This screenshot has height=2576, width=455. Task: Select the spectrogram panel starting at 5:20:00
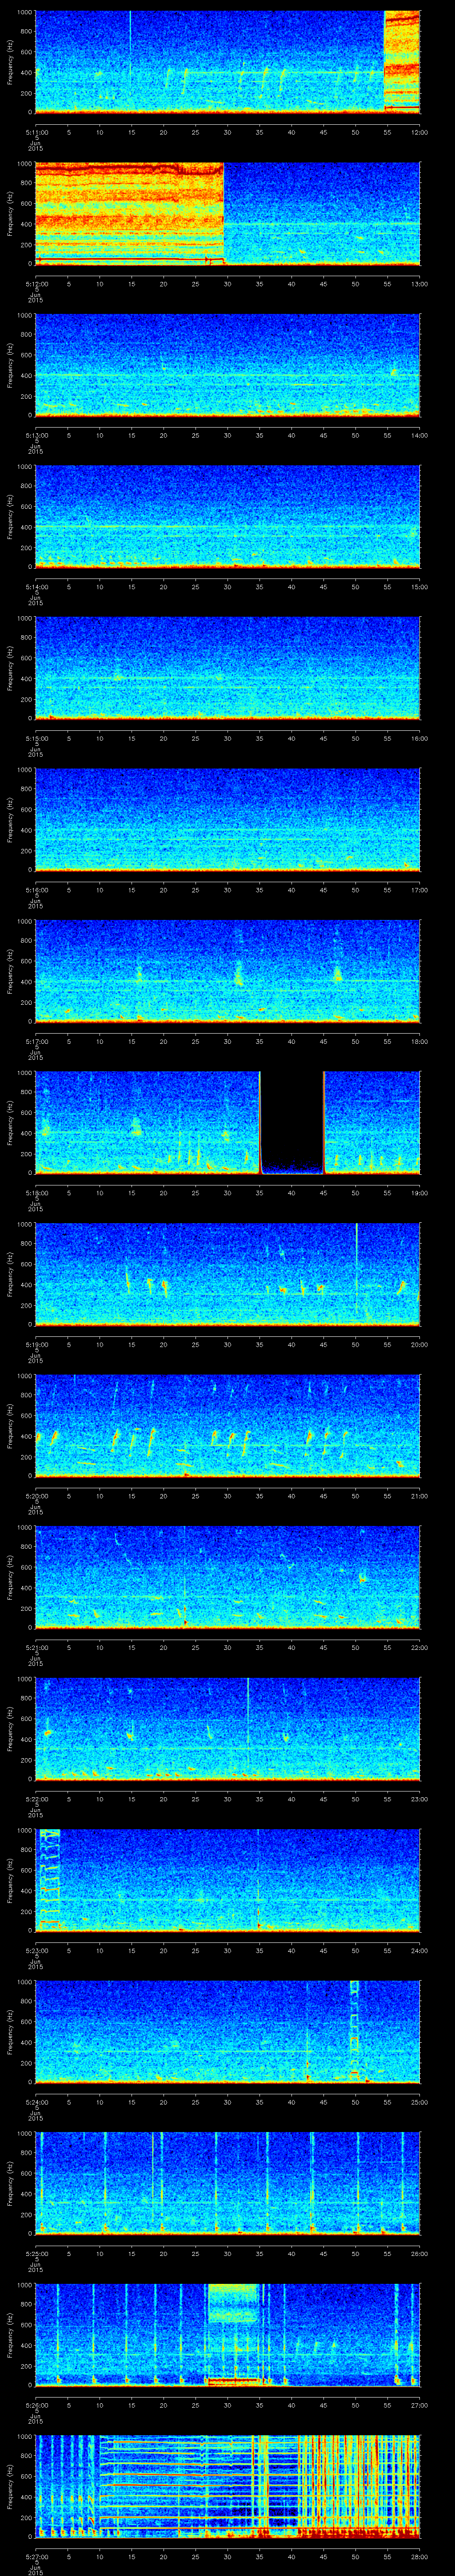pyautogui.click(x=227, y=1425)
